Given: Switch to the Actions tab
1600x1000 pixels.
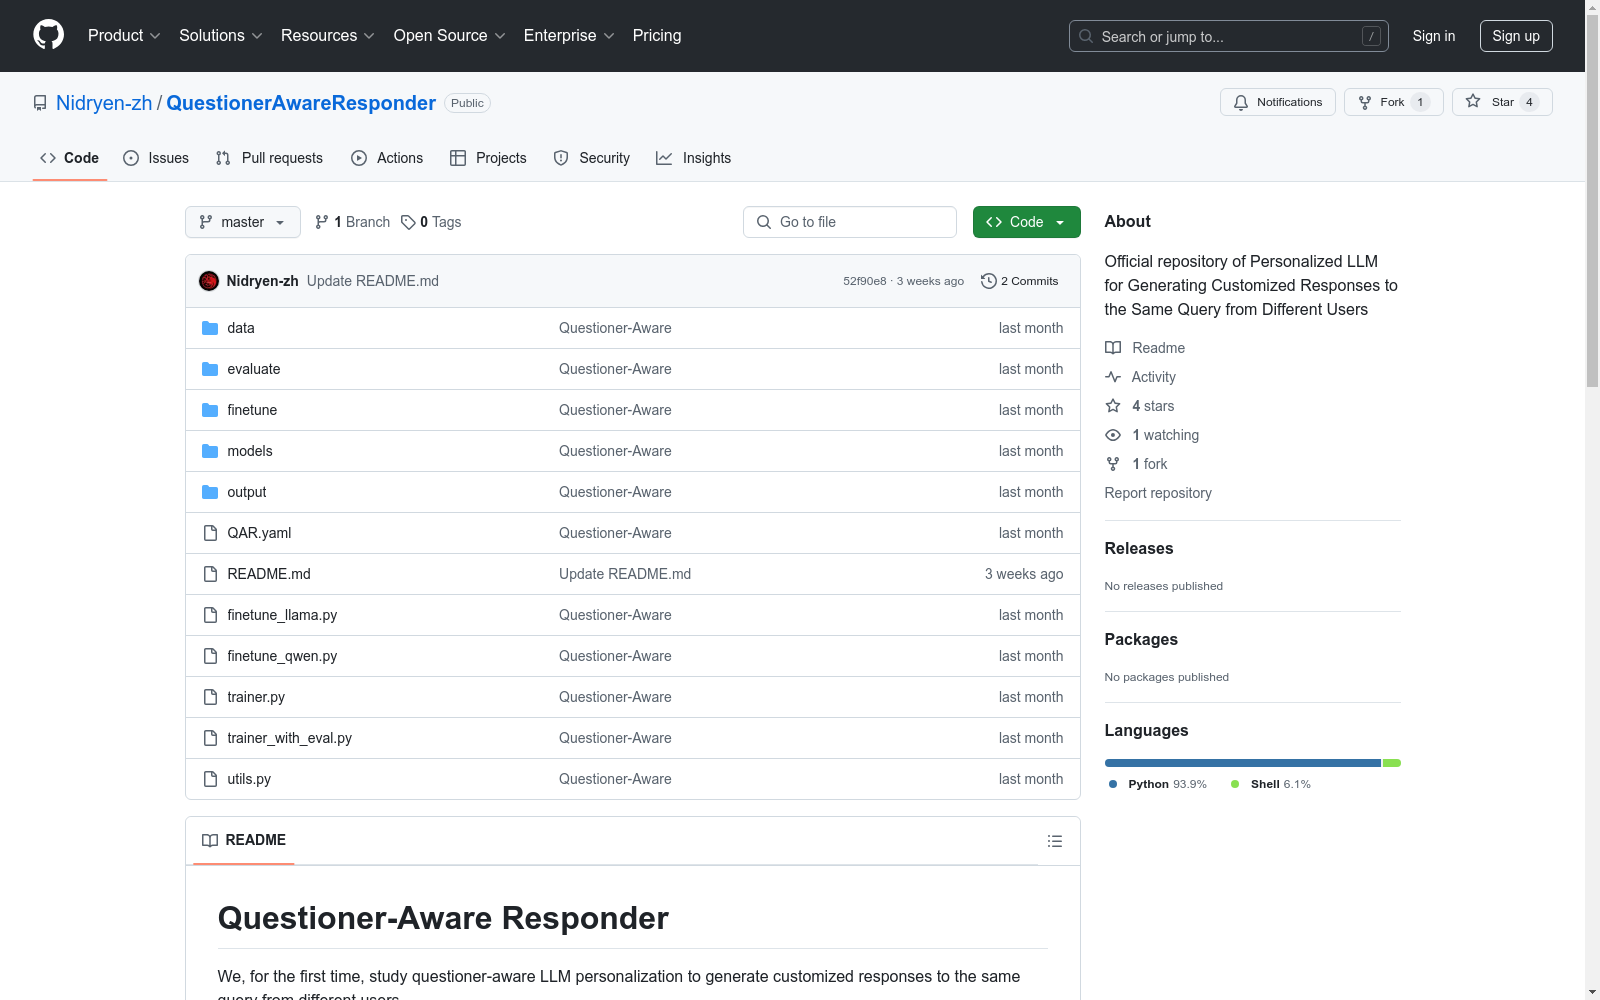Looking at the screenshot, I should tap(387, 158).
